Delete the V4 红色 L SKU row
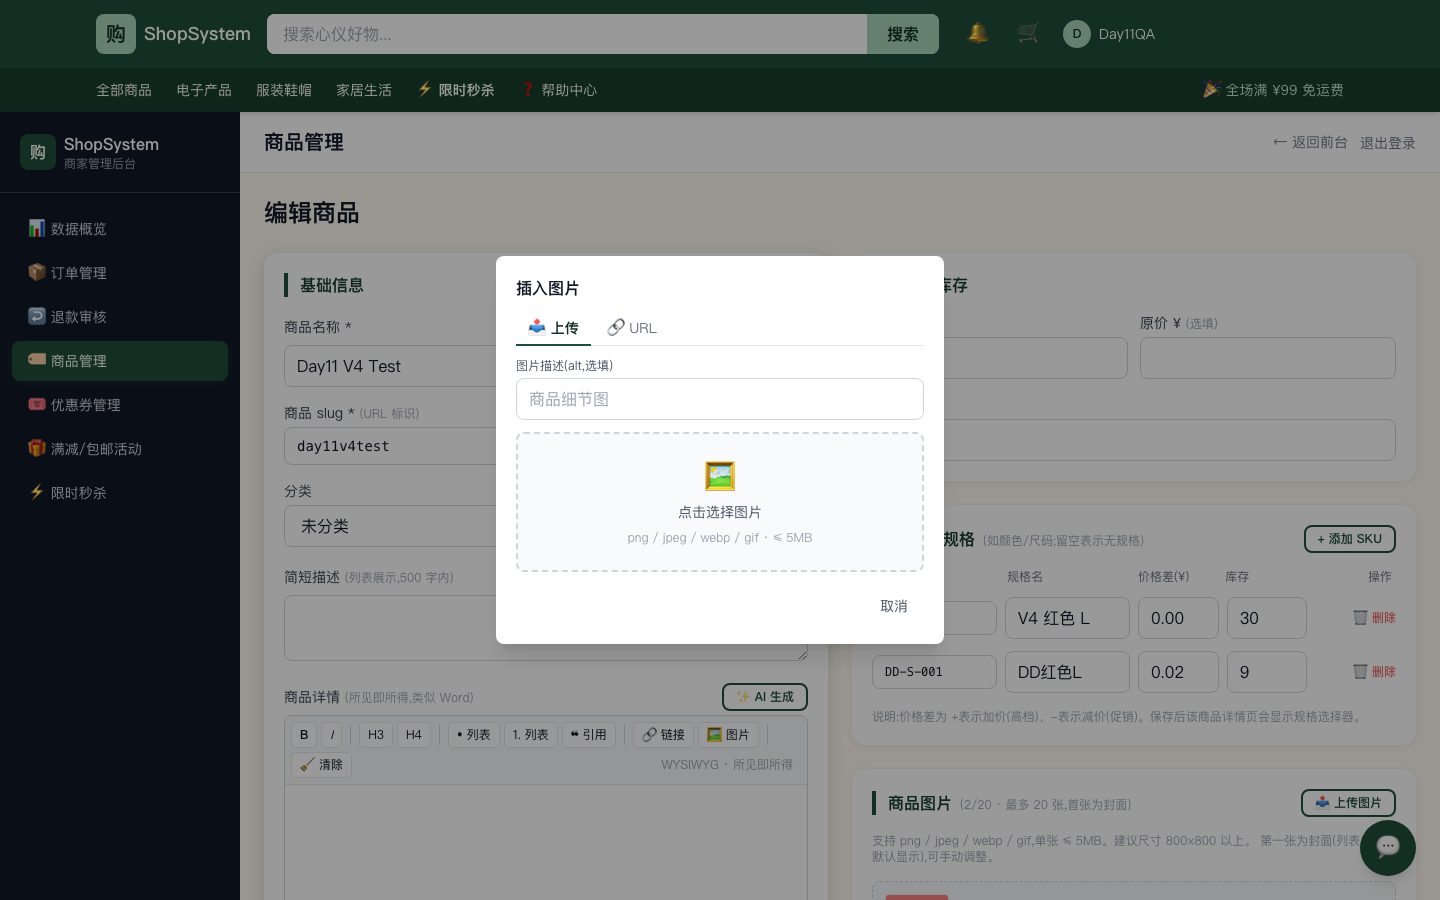Viewport: 1440px width, 900px height. pos(1374,618)
